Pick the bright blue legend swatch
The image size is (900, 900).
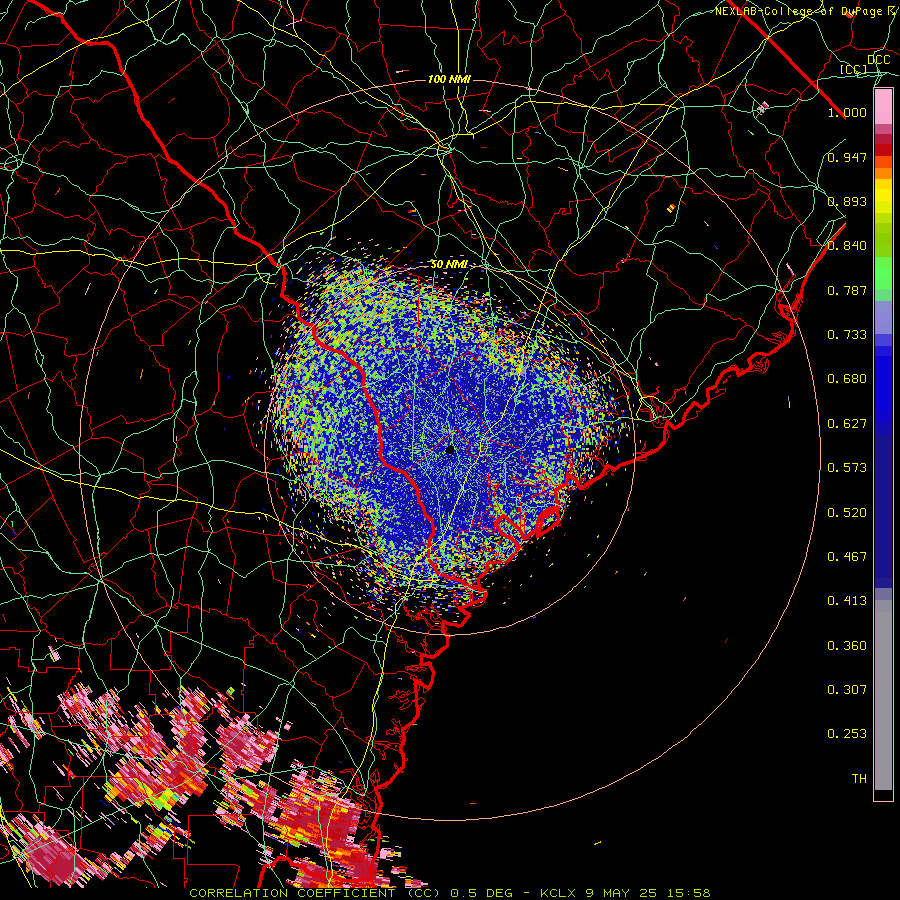pos(883,385)
